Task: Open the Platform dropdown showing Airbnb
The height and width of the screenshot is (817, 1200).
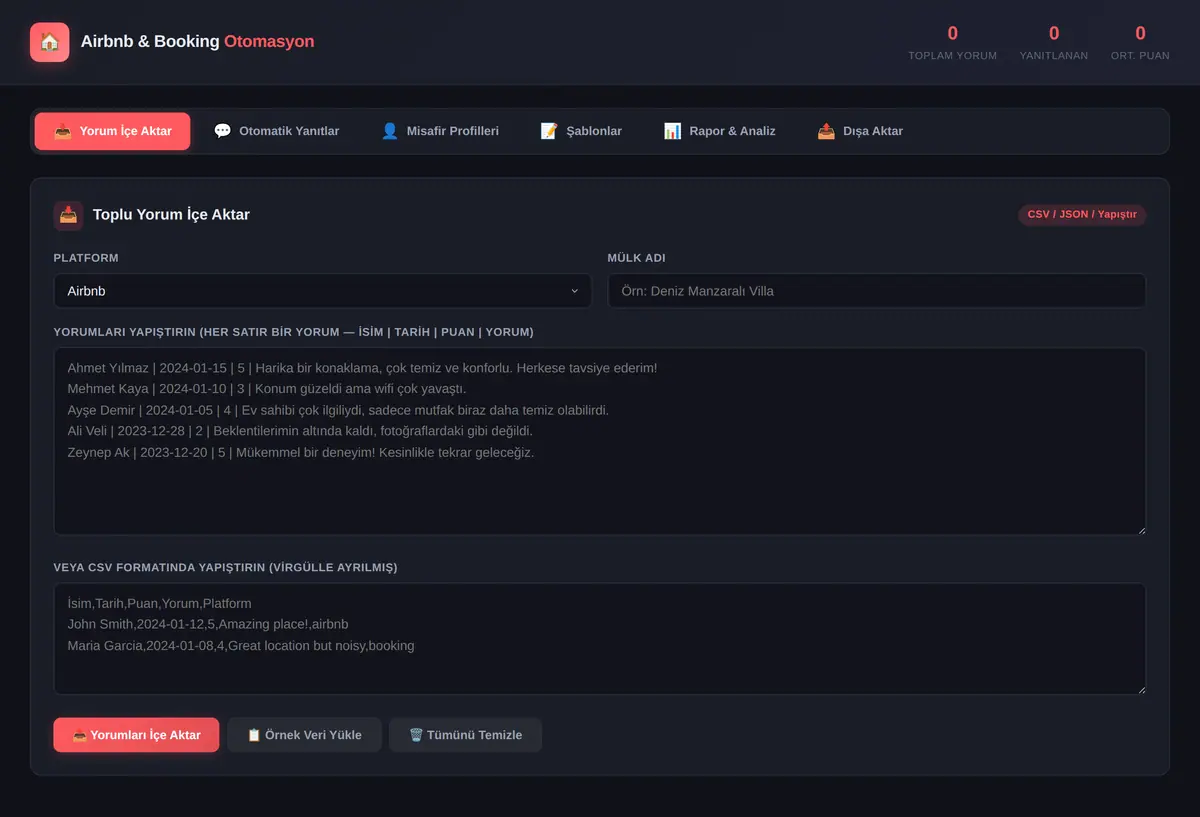Action: [322, 291]
